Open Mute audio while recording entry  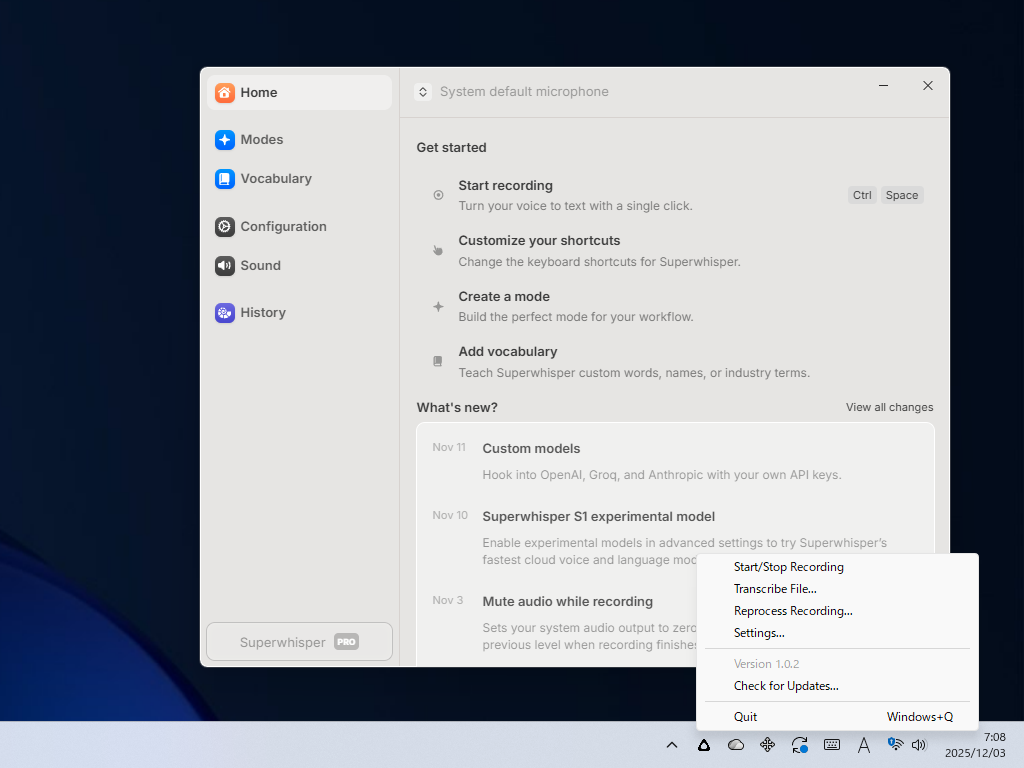click(x=568, y=601)
